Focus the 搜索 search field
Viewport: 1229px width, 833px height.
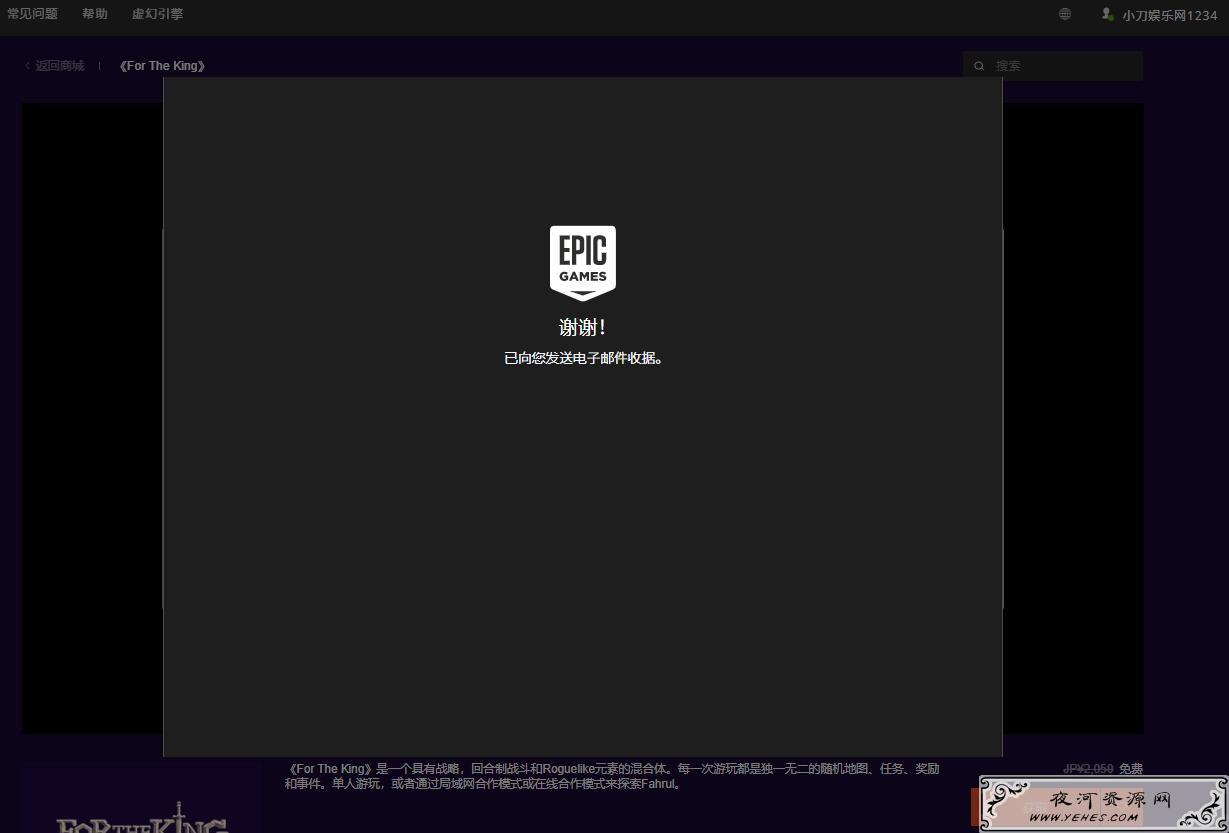pos(1053,66)
